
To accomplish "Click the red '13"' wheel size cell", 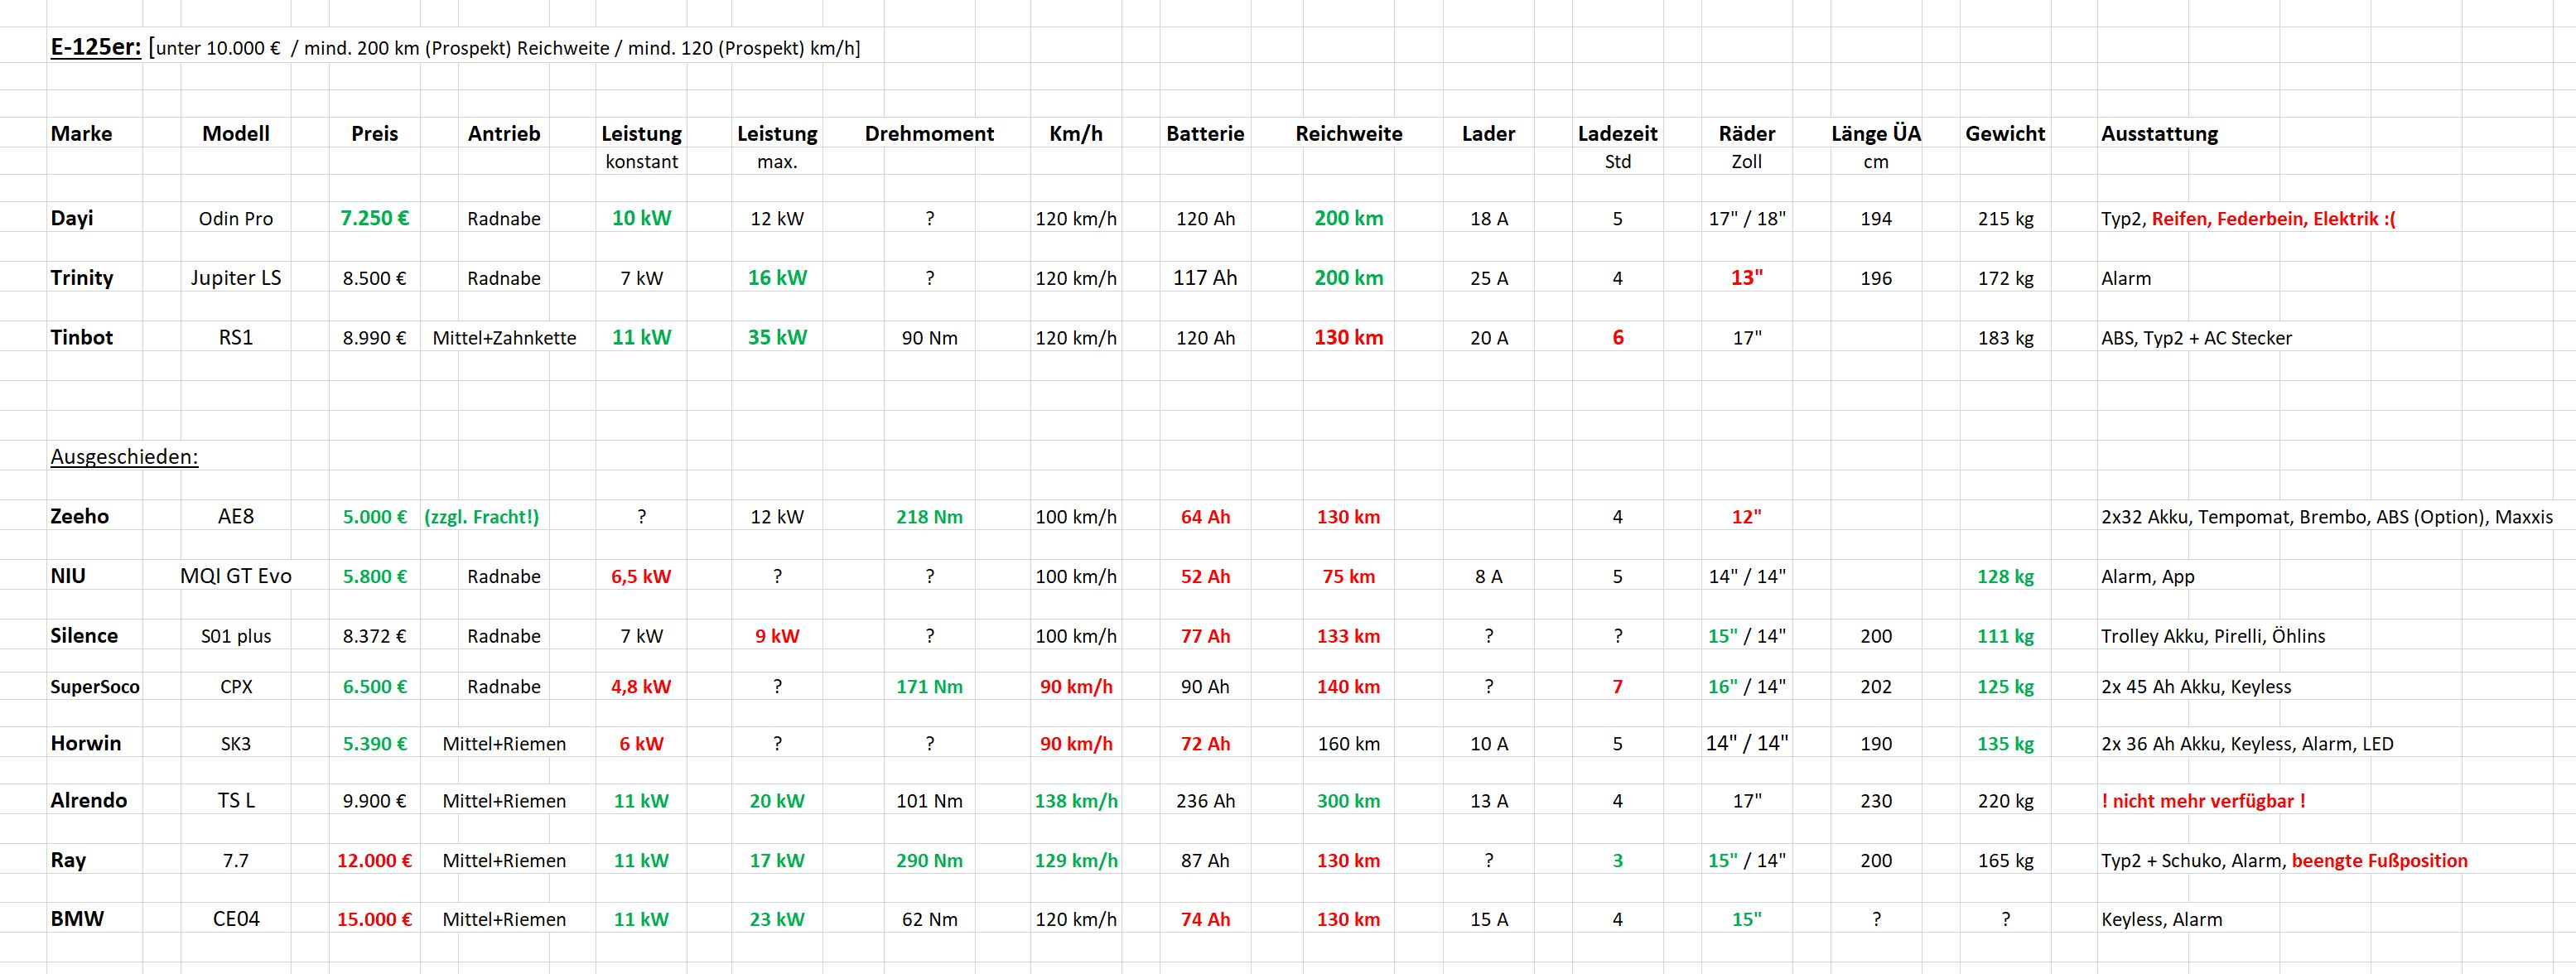I will pyautogui.click(x=1746, y=278).
